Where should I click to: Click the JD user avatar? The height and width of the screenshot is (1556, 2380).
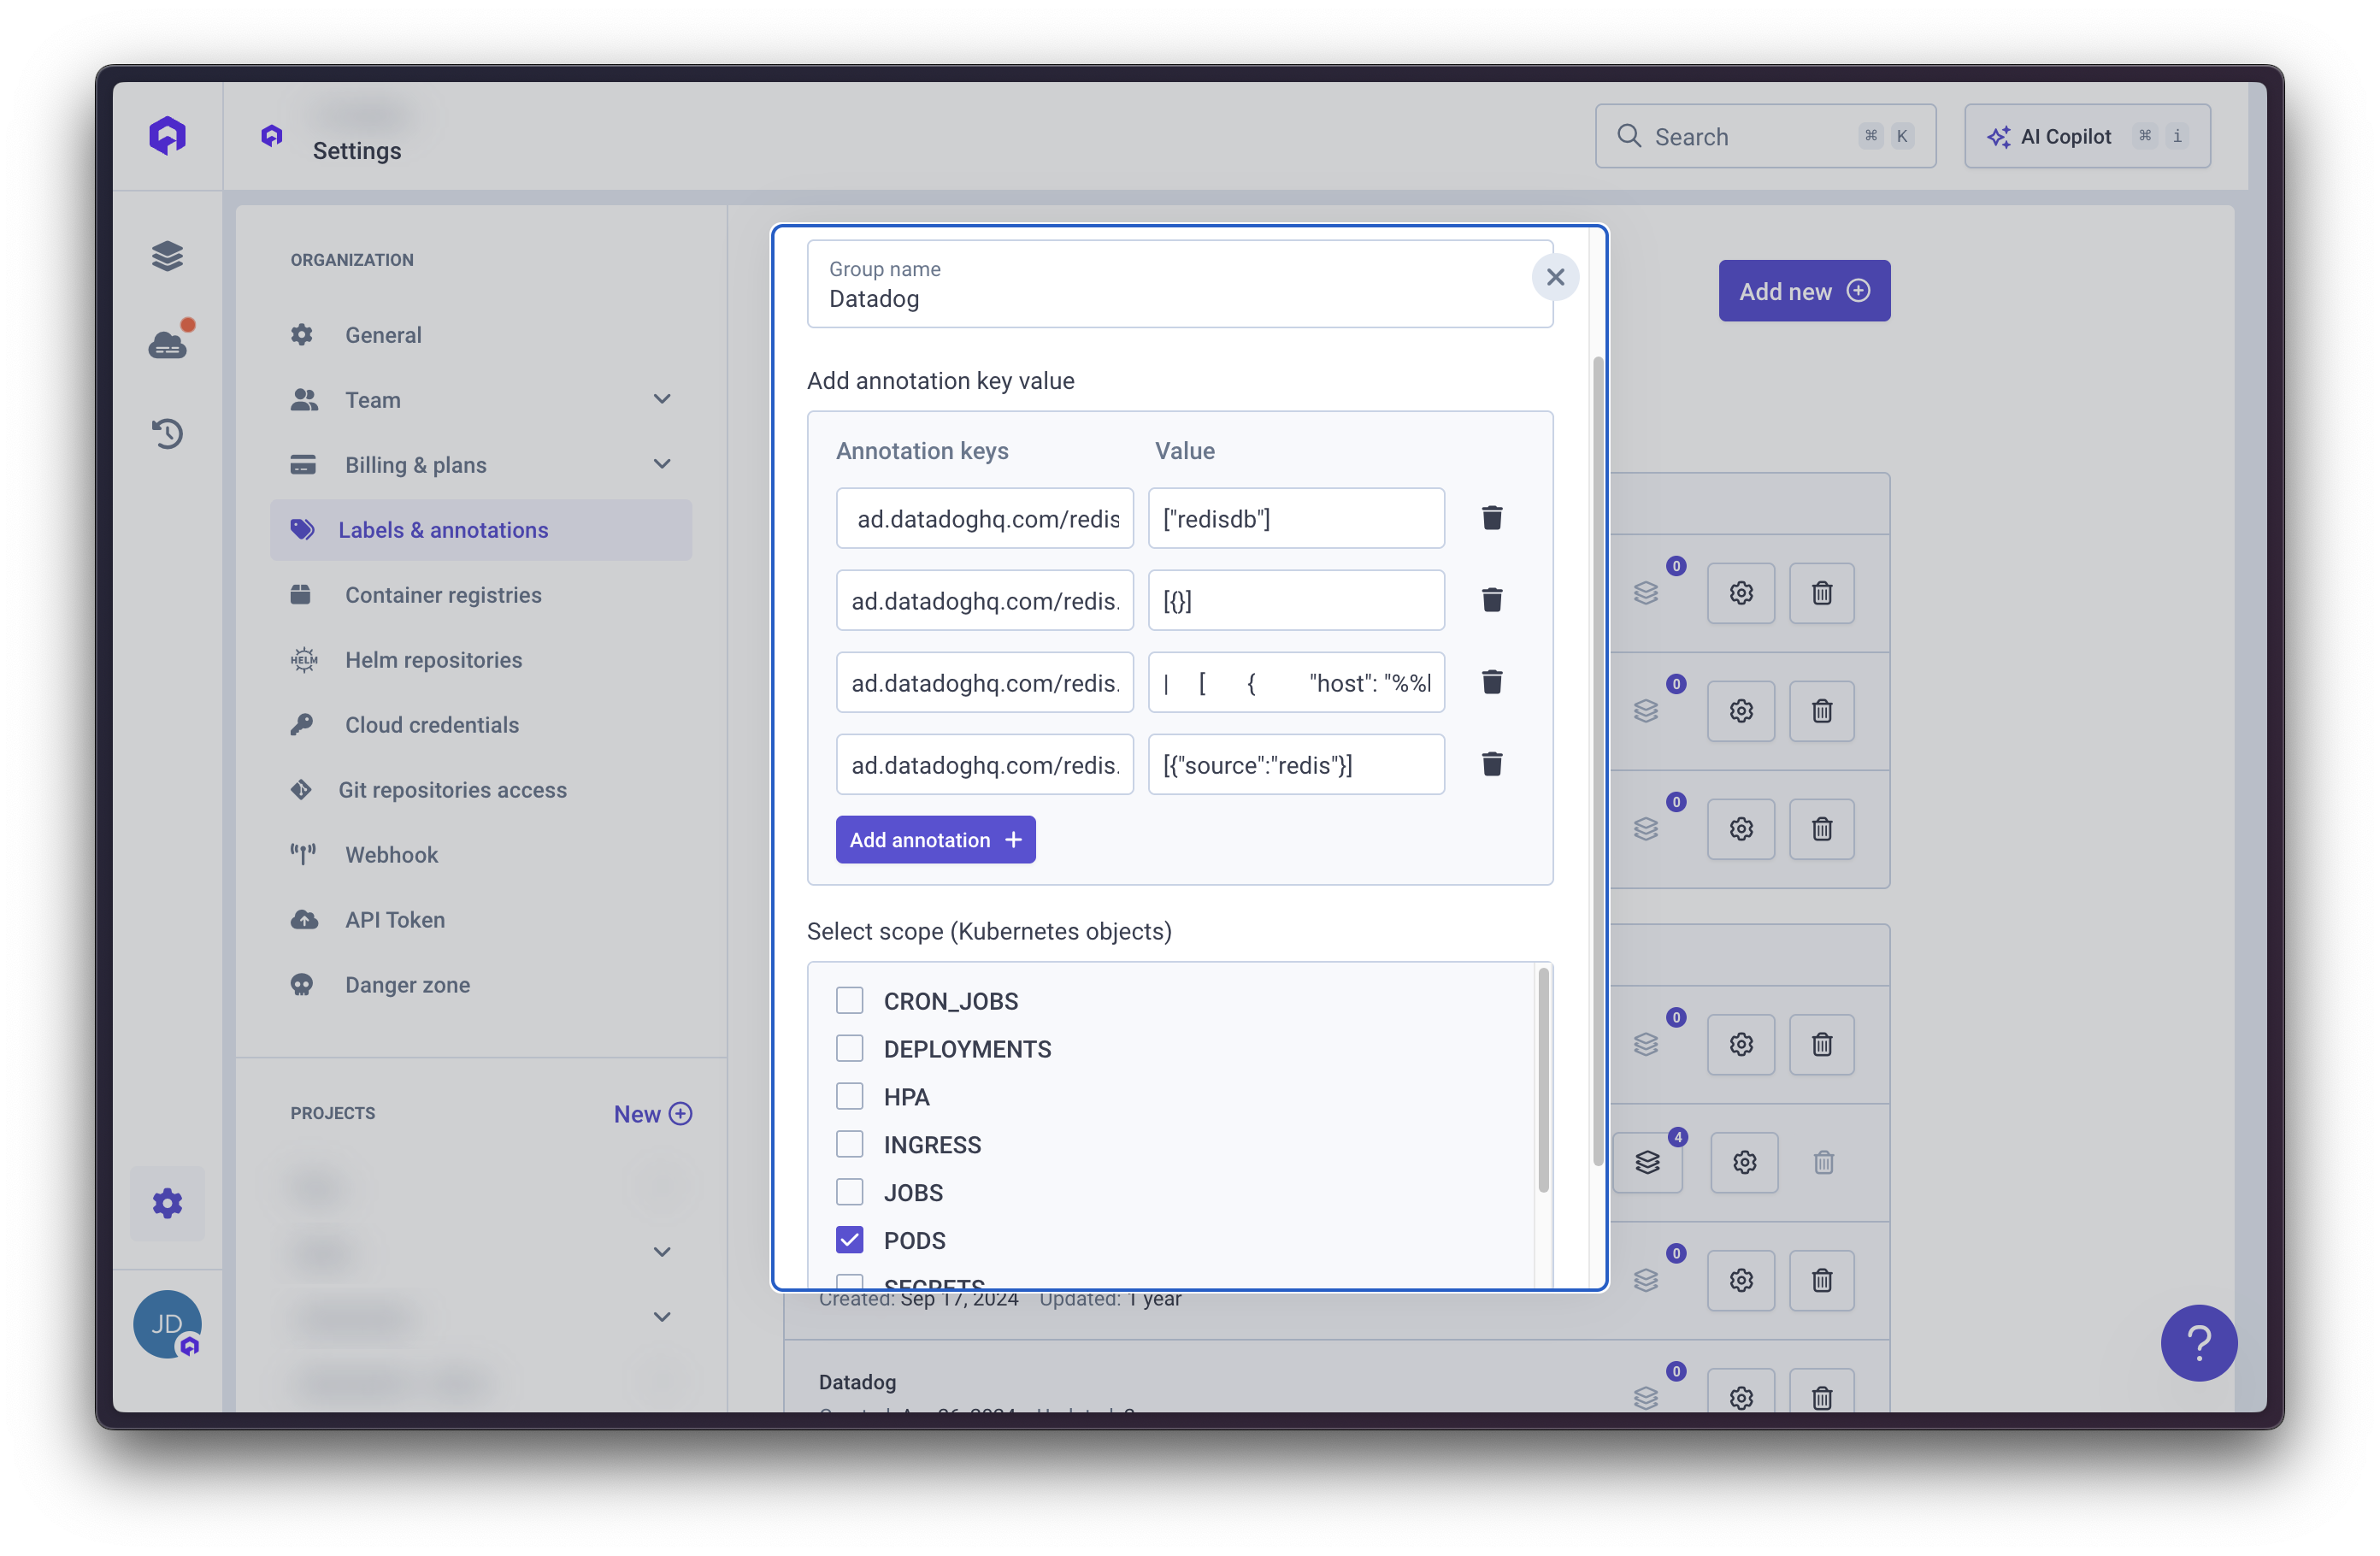tap(167, 1323)
